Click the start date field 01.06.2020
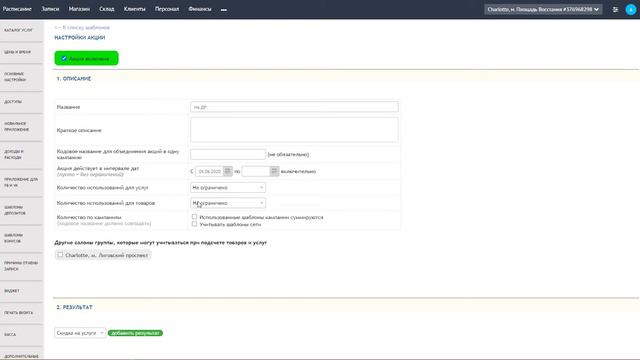The width and height of the screenshot is (640, 360). 209,171
